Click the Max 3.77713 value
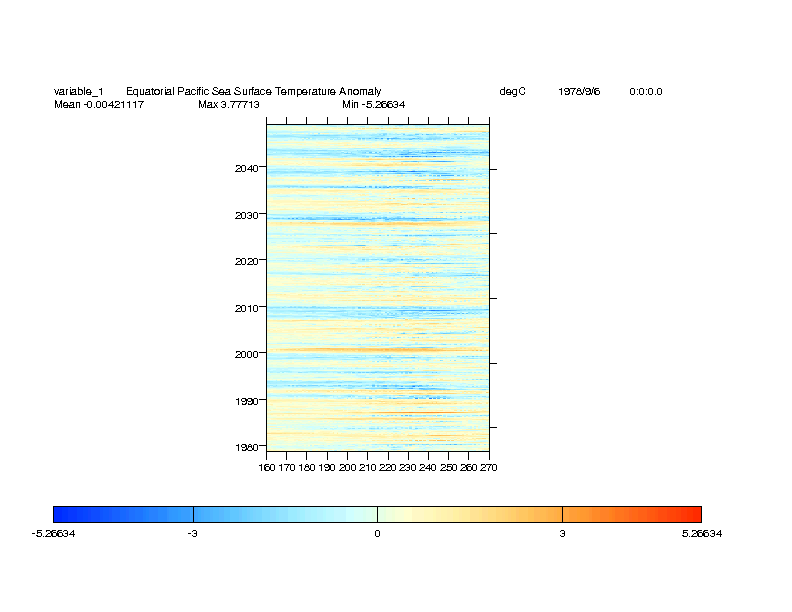The height and width of the screenshot is (612, 792). 229,104
